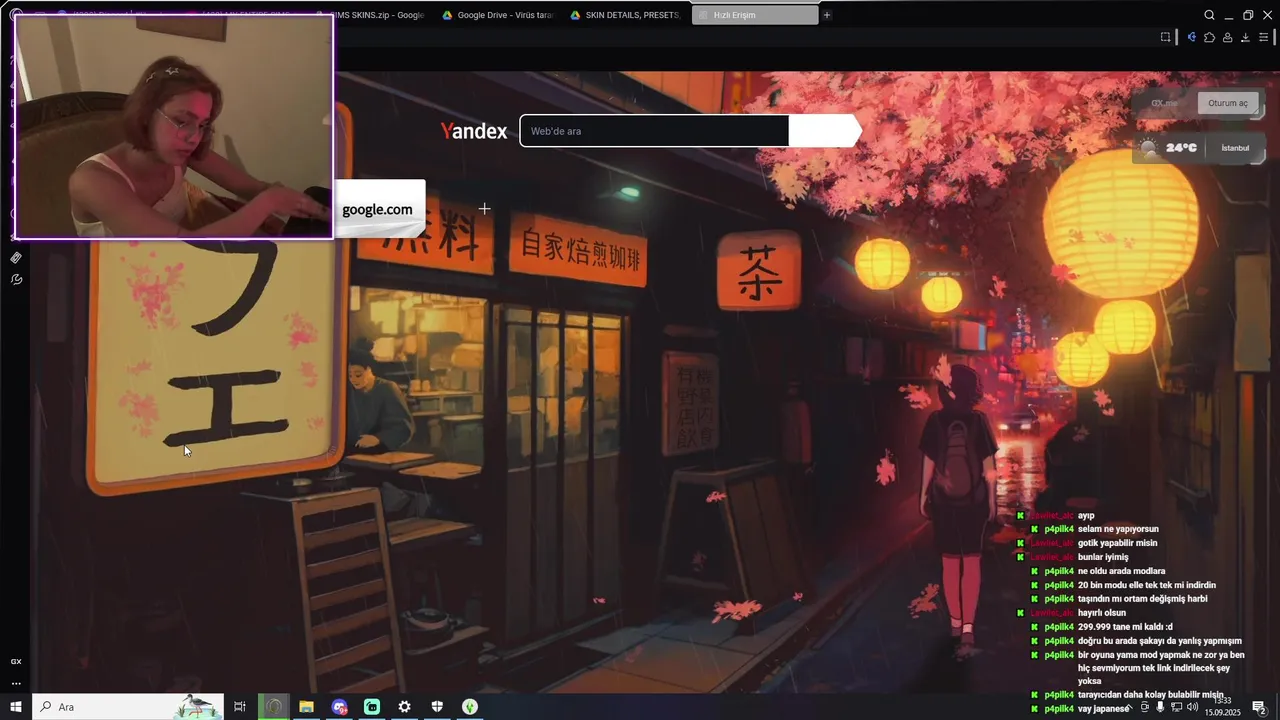Click the İstanbul weather location label
This screenshot has height=720, width=1280.
1235,148
